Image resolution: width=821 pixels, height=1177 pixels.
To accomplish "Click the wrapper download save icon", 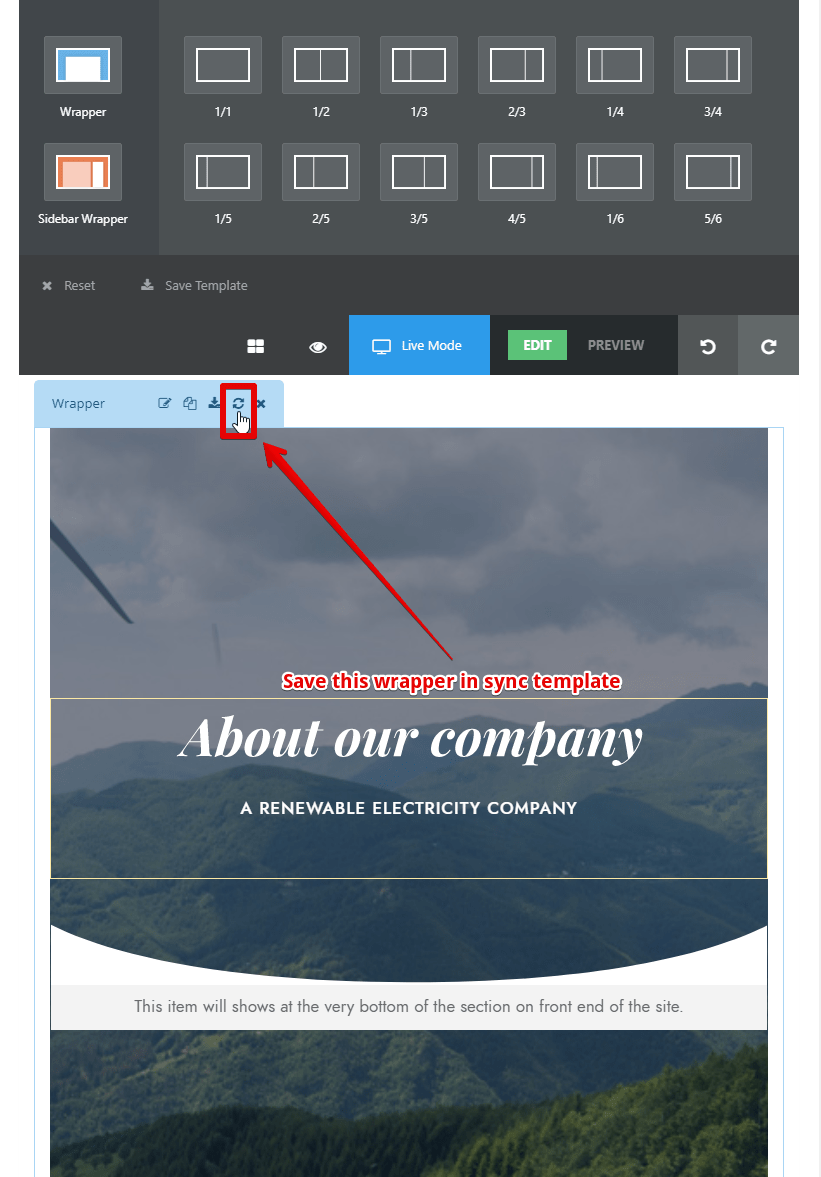I will click(x=214, y=403).
